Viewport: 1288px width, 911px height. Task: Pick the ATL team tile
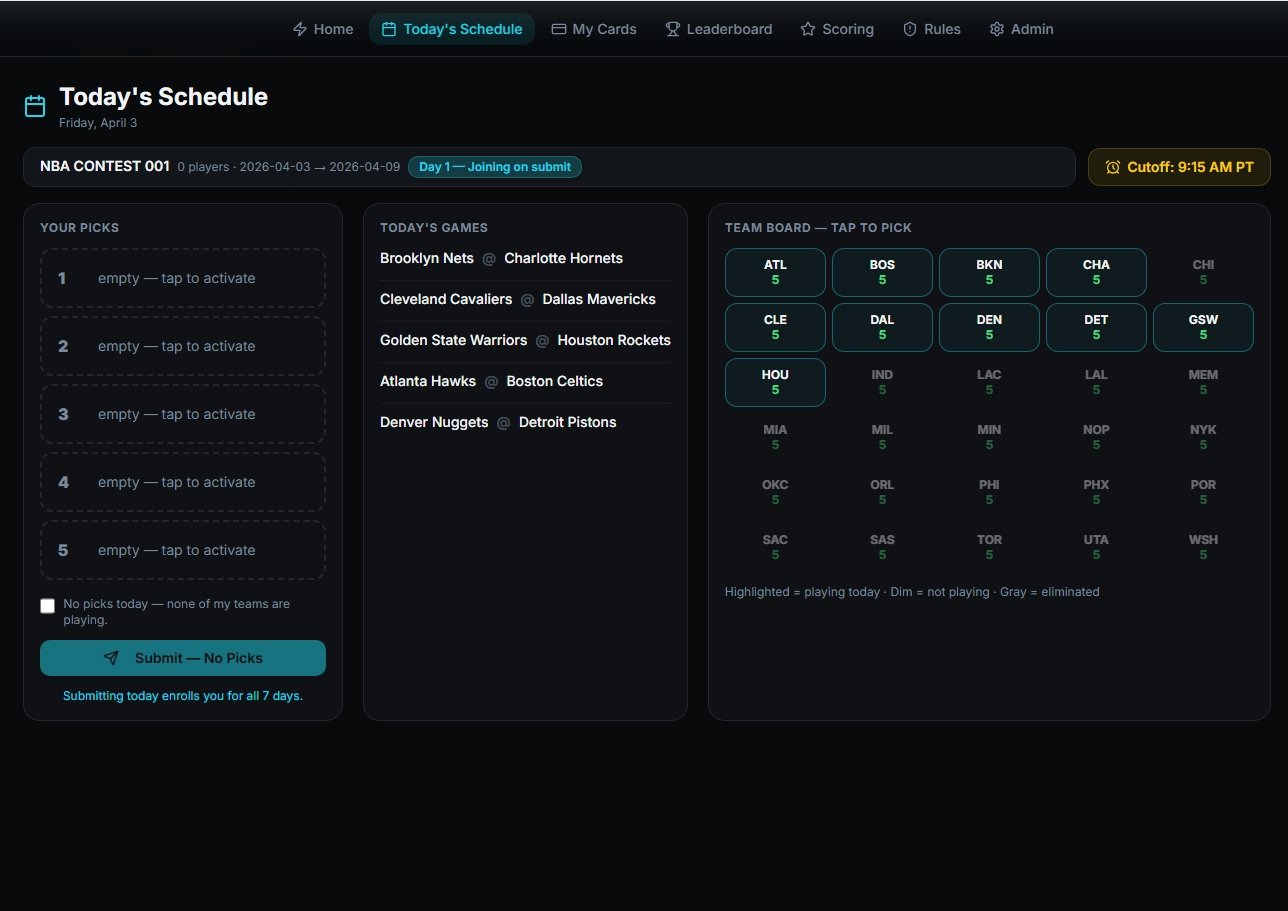pyautogui.click(x=775, y=272)
